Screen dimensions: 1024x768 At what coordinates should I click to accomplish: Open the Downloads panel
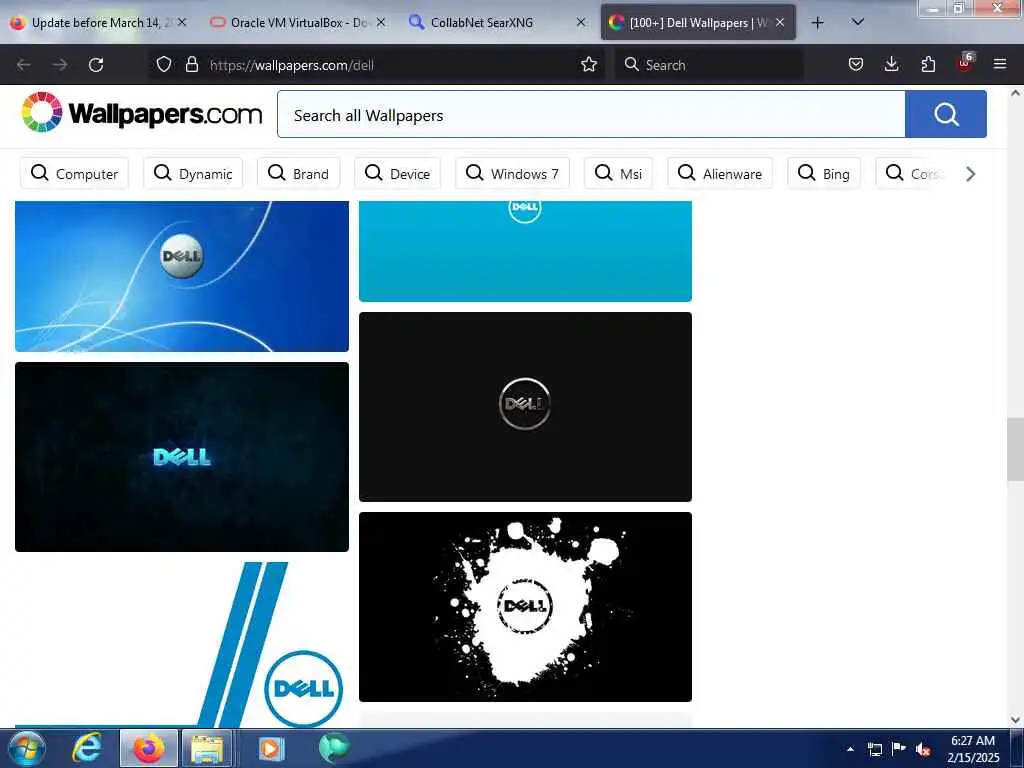[891, 65]
